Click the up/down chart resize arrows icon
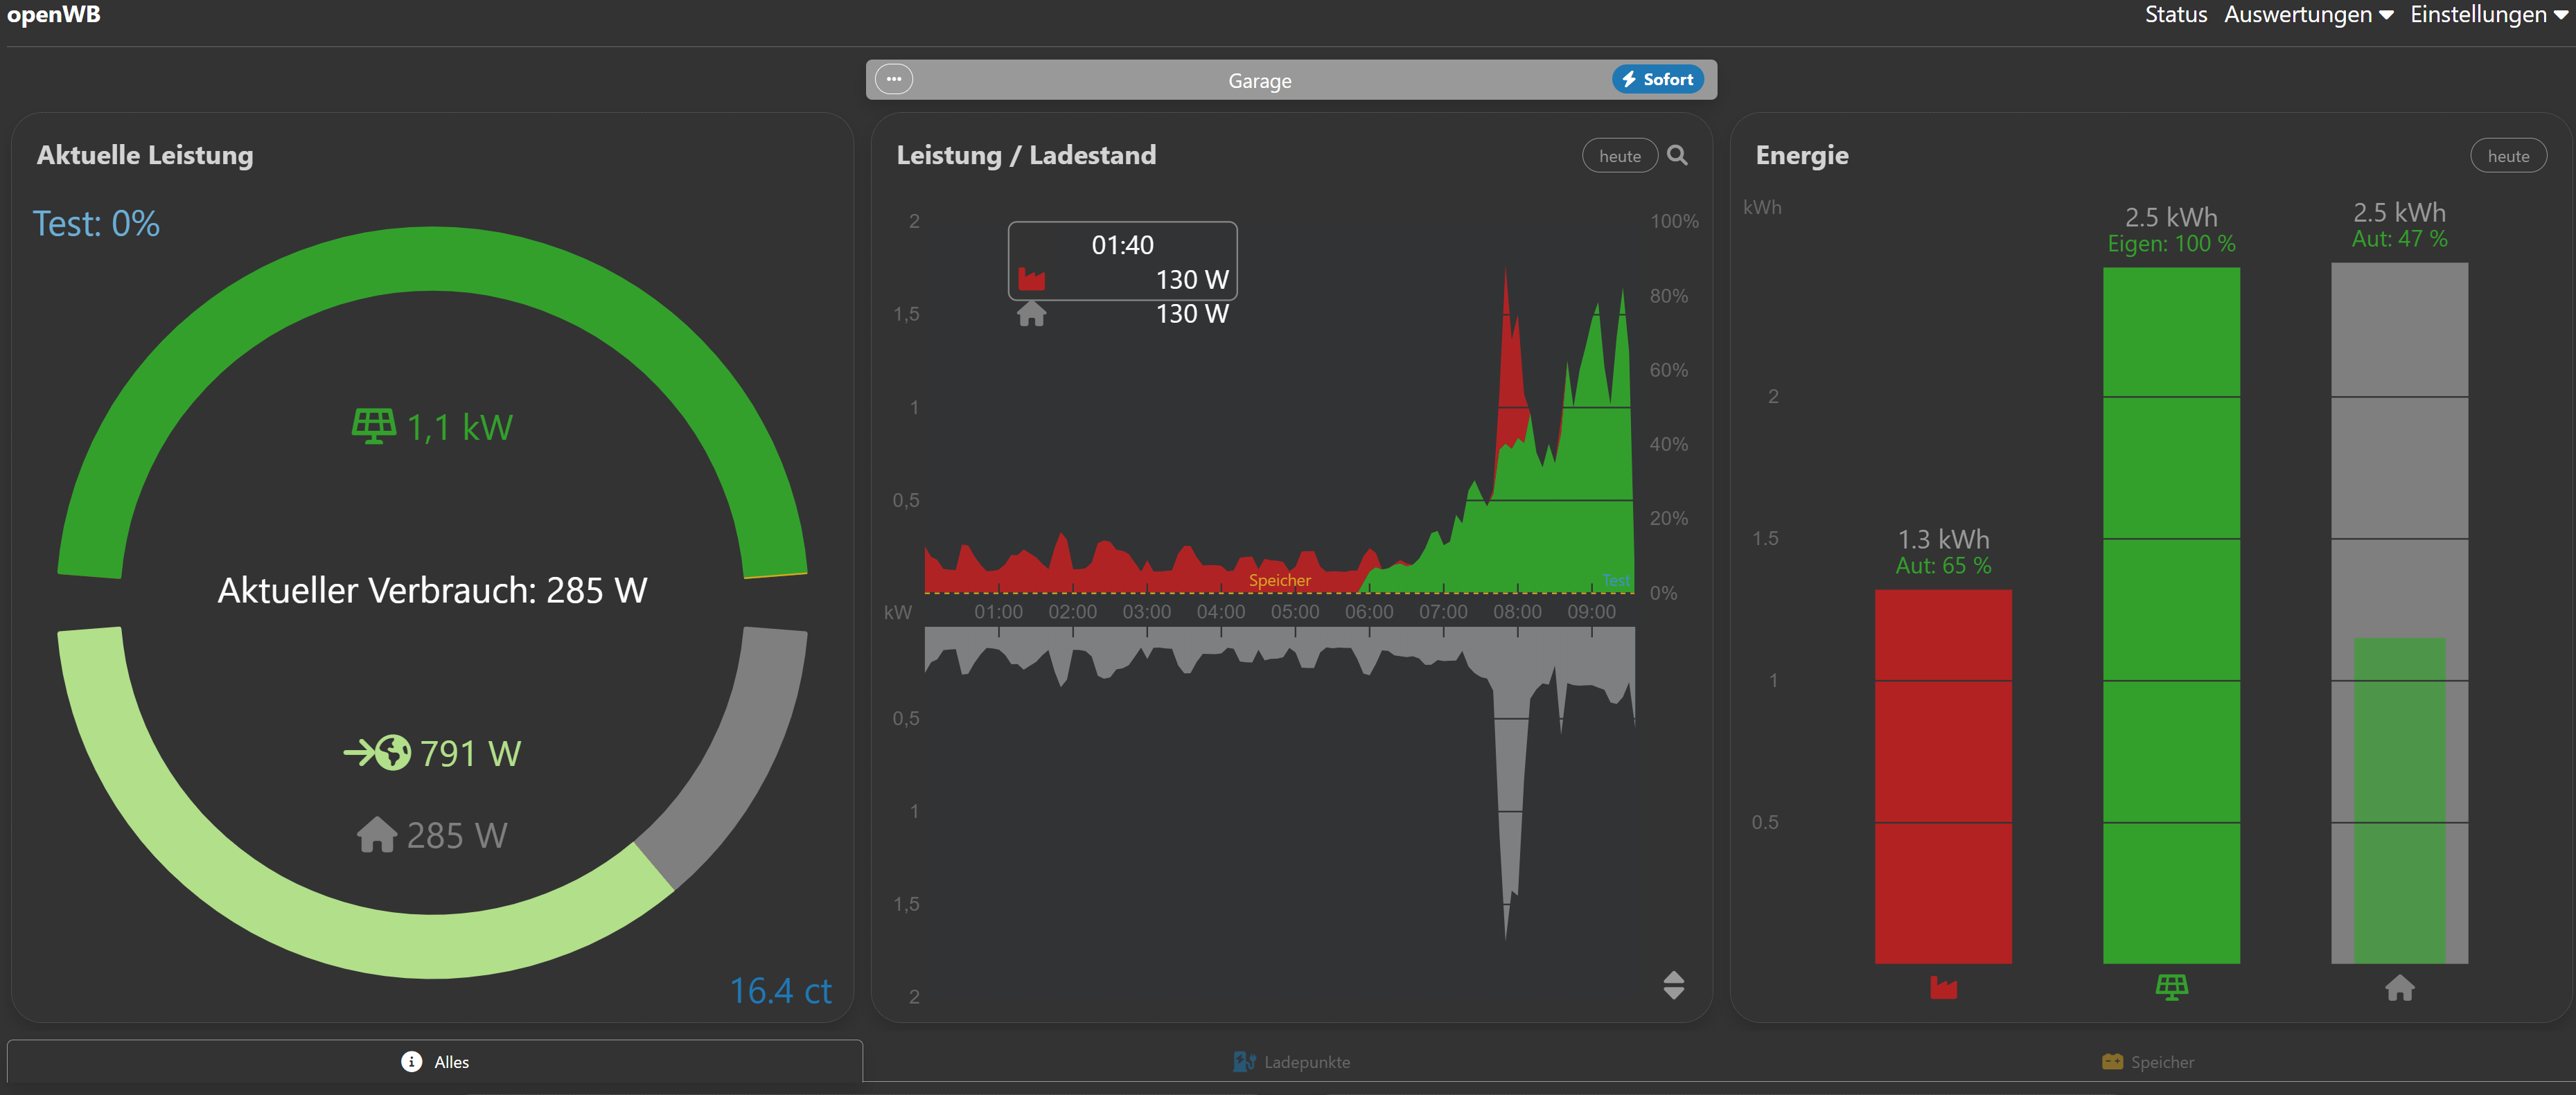Image resolution: width=2576 pixels, height=1095 pixels. click(1673, 985)
